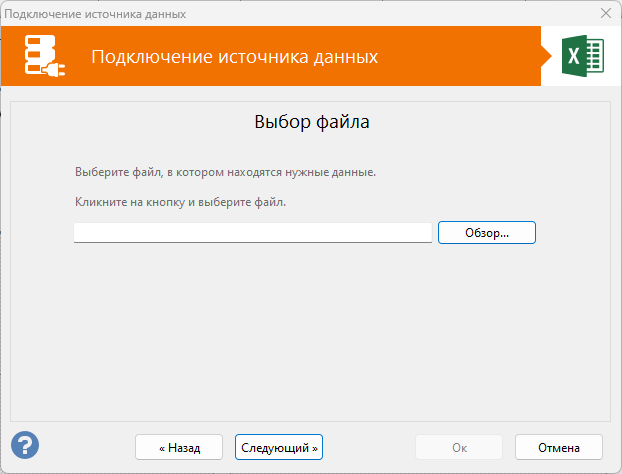Open file browser with Обзор button

487,232
